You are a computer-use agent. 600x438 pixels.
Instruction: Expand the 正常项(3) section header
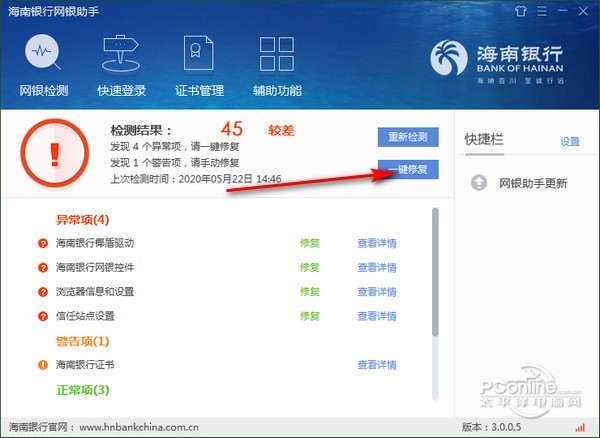[x=83, y=390]
